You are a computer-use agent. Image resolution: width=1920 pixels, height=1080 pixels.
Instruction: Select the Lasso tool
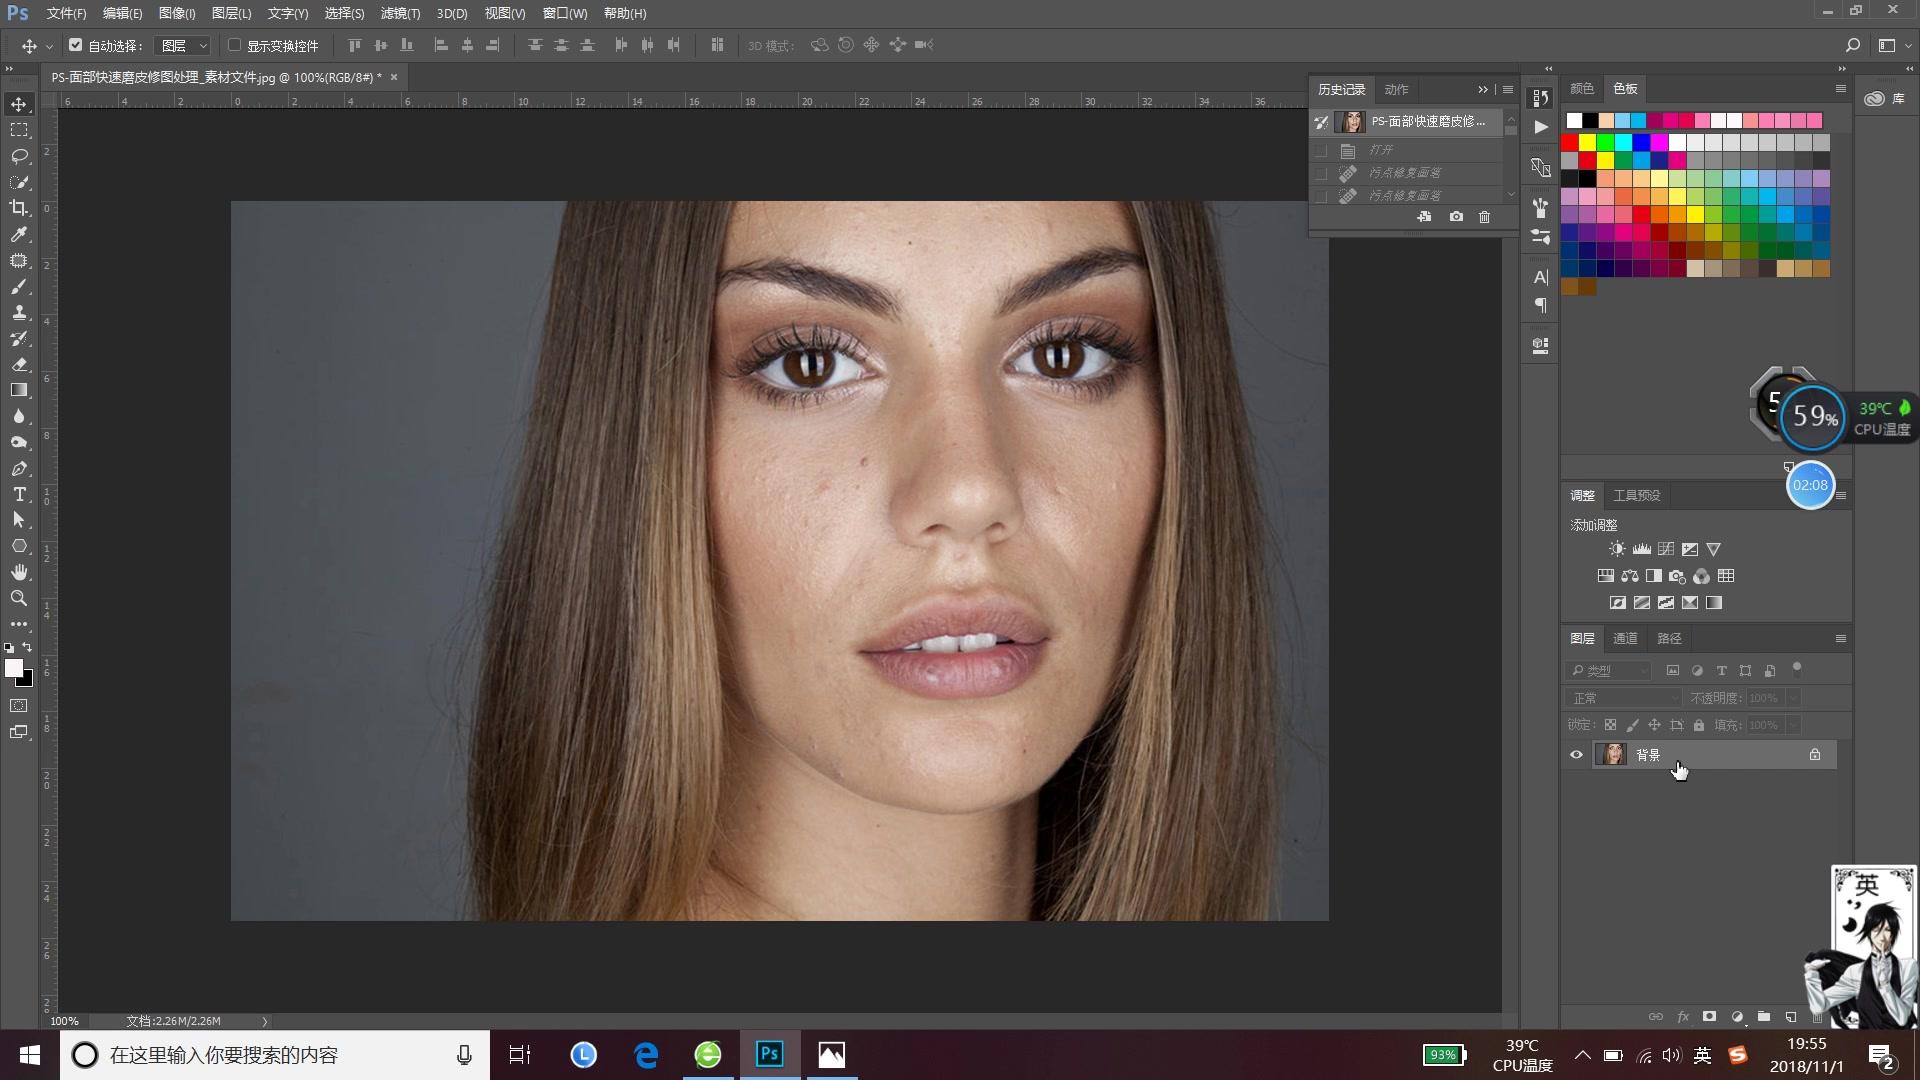(x=19, y=156)
